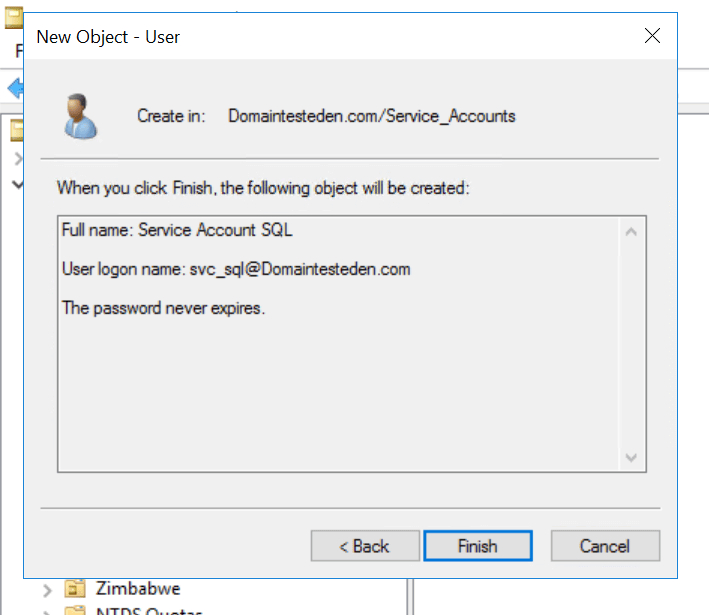Click the NTDS Quotas folder icon
709x615 pixels.
[x=75, y=610]
